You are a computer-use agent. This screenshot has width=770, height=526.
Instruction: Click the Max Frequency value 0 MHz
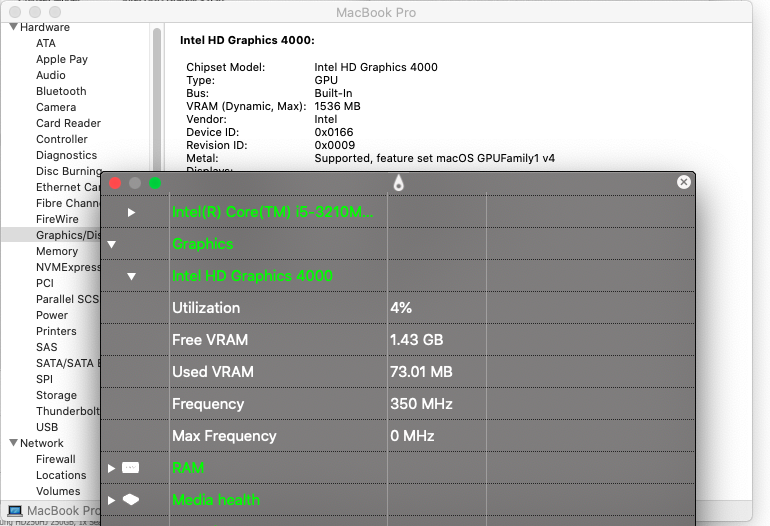[x=412, y=436]
